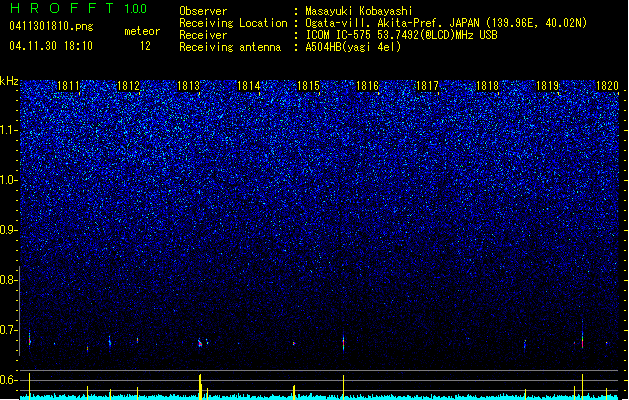Click the 1811 time marker
This screenshot has width=629, height=400.
pyautogui.click(x=69, y=86)
